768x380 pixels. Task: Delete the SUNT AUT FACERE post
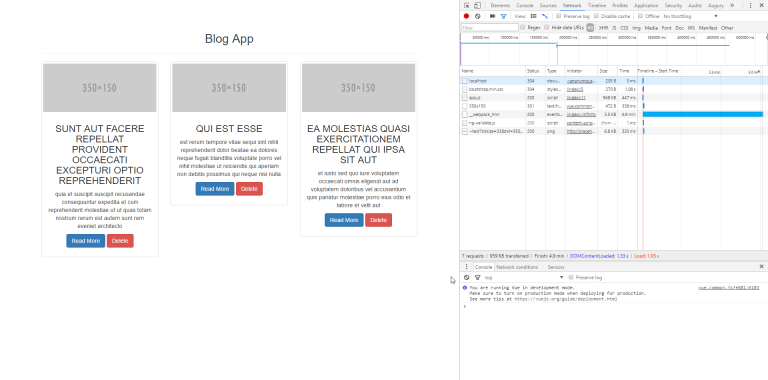[x=120, y=241]
